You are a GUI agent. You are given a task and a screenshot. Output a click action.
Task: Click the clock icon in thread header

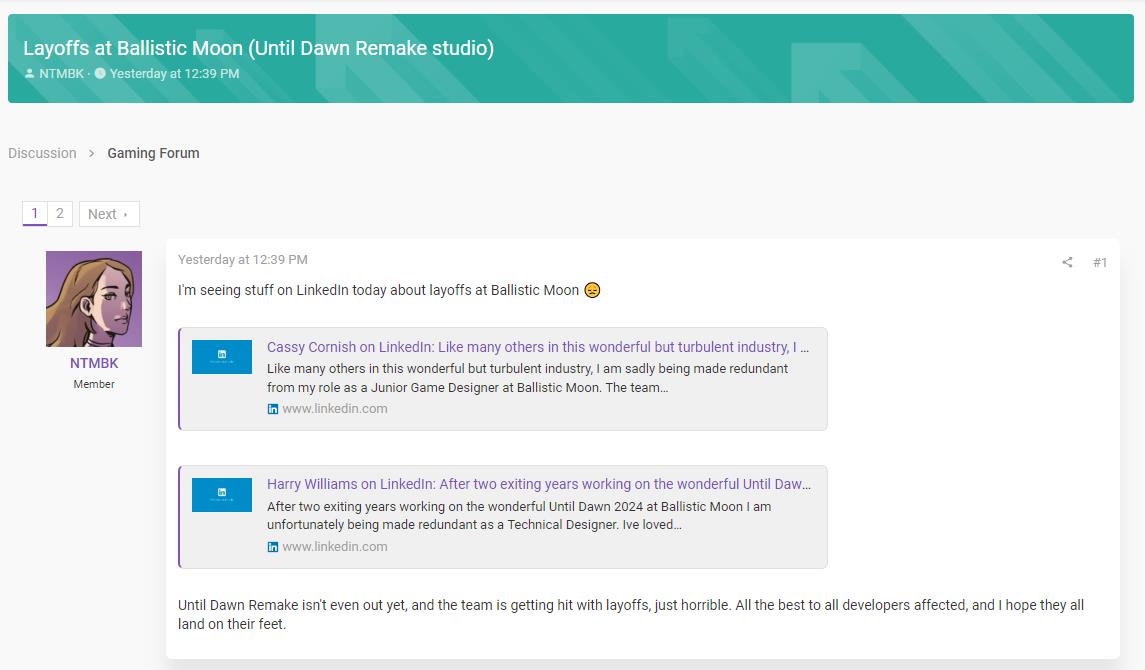click(100, 74)
